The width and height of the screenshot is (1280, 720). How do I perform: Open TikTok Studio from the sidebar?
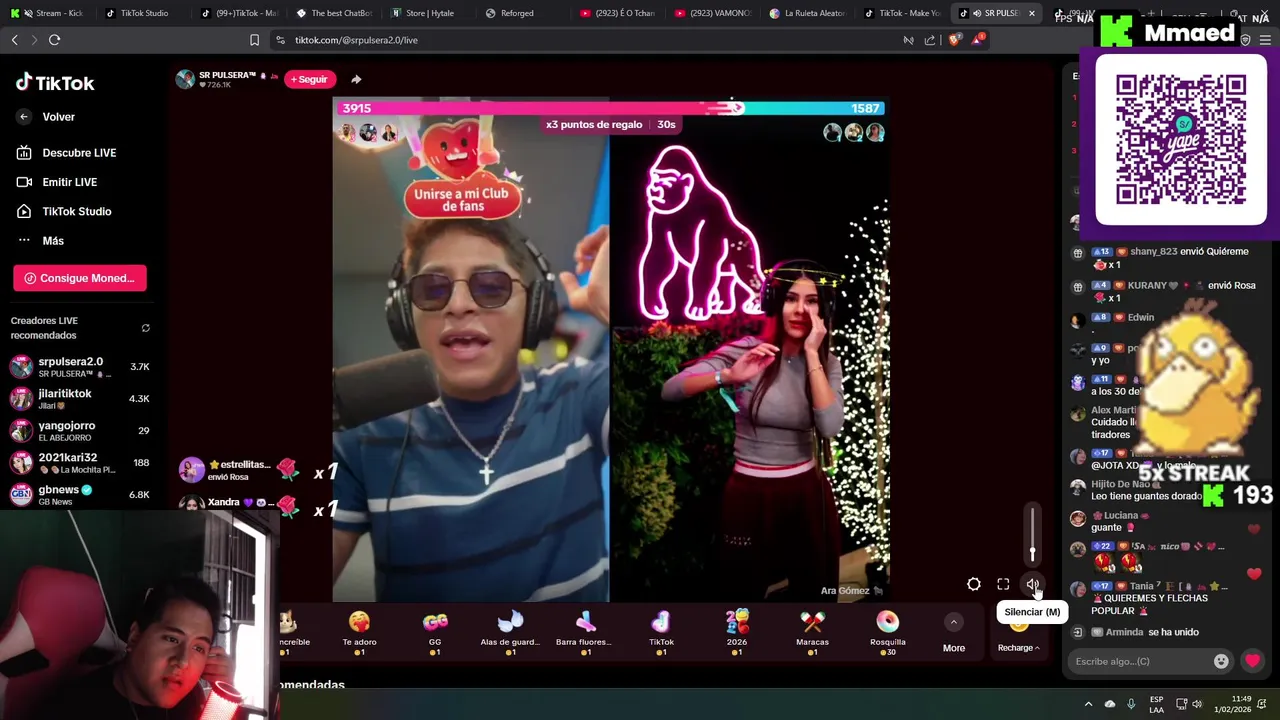click(x=64, y=211)
